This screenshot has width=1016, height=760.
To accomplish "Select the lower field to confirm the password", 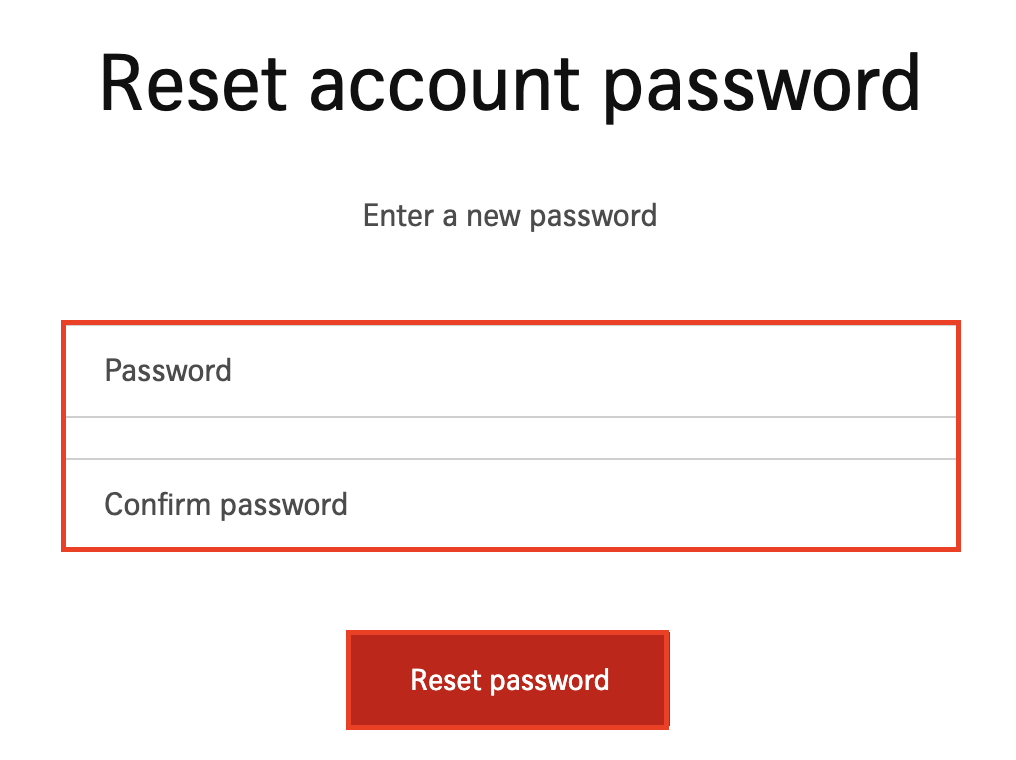I will tap(510, 504).
